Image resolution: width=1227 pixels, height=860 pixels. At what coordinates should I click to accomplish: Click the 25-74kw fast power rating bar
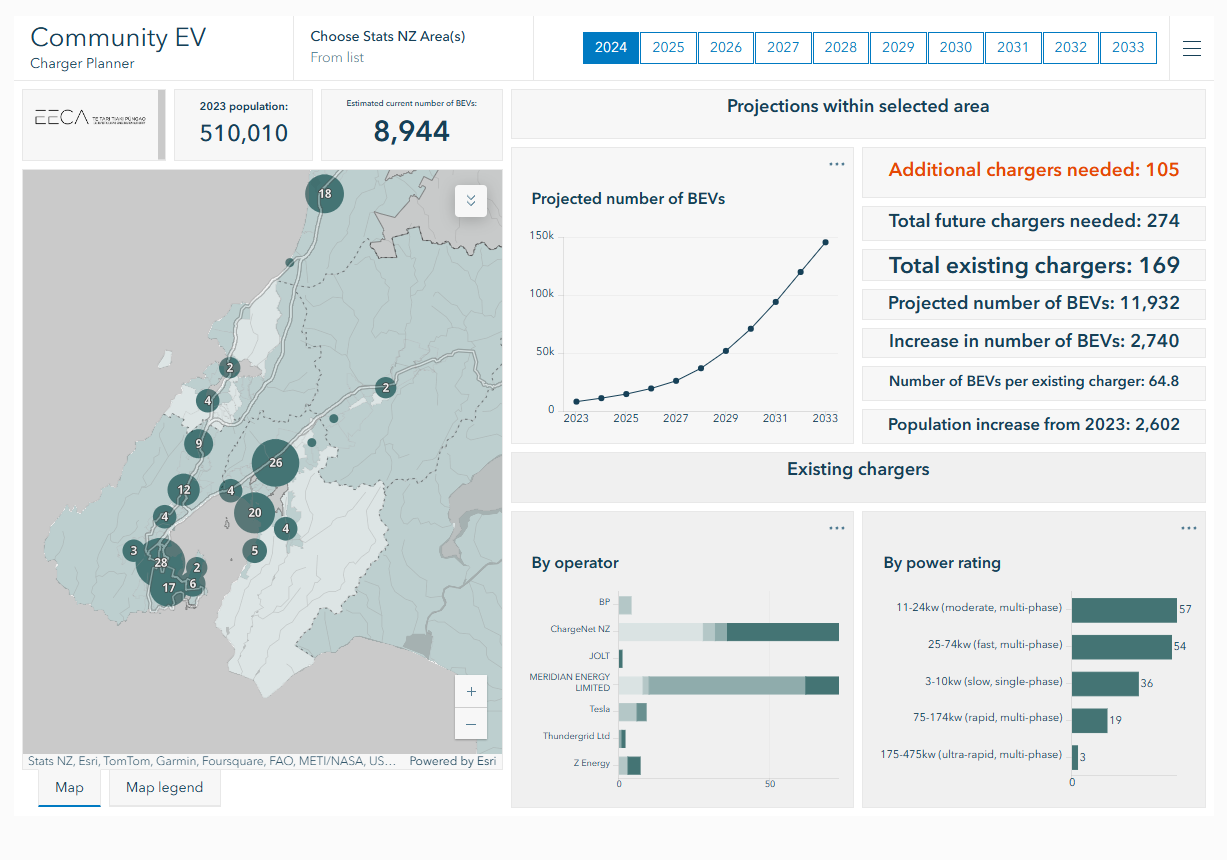click(x=1122, y=647)
